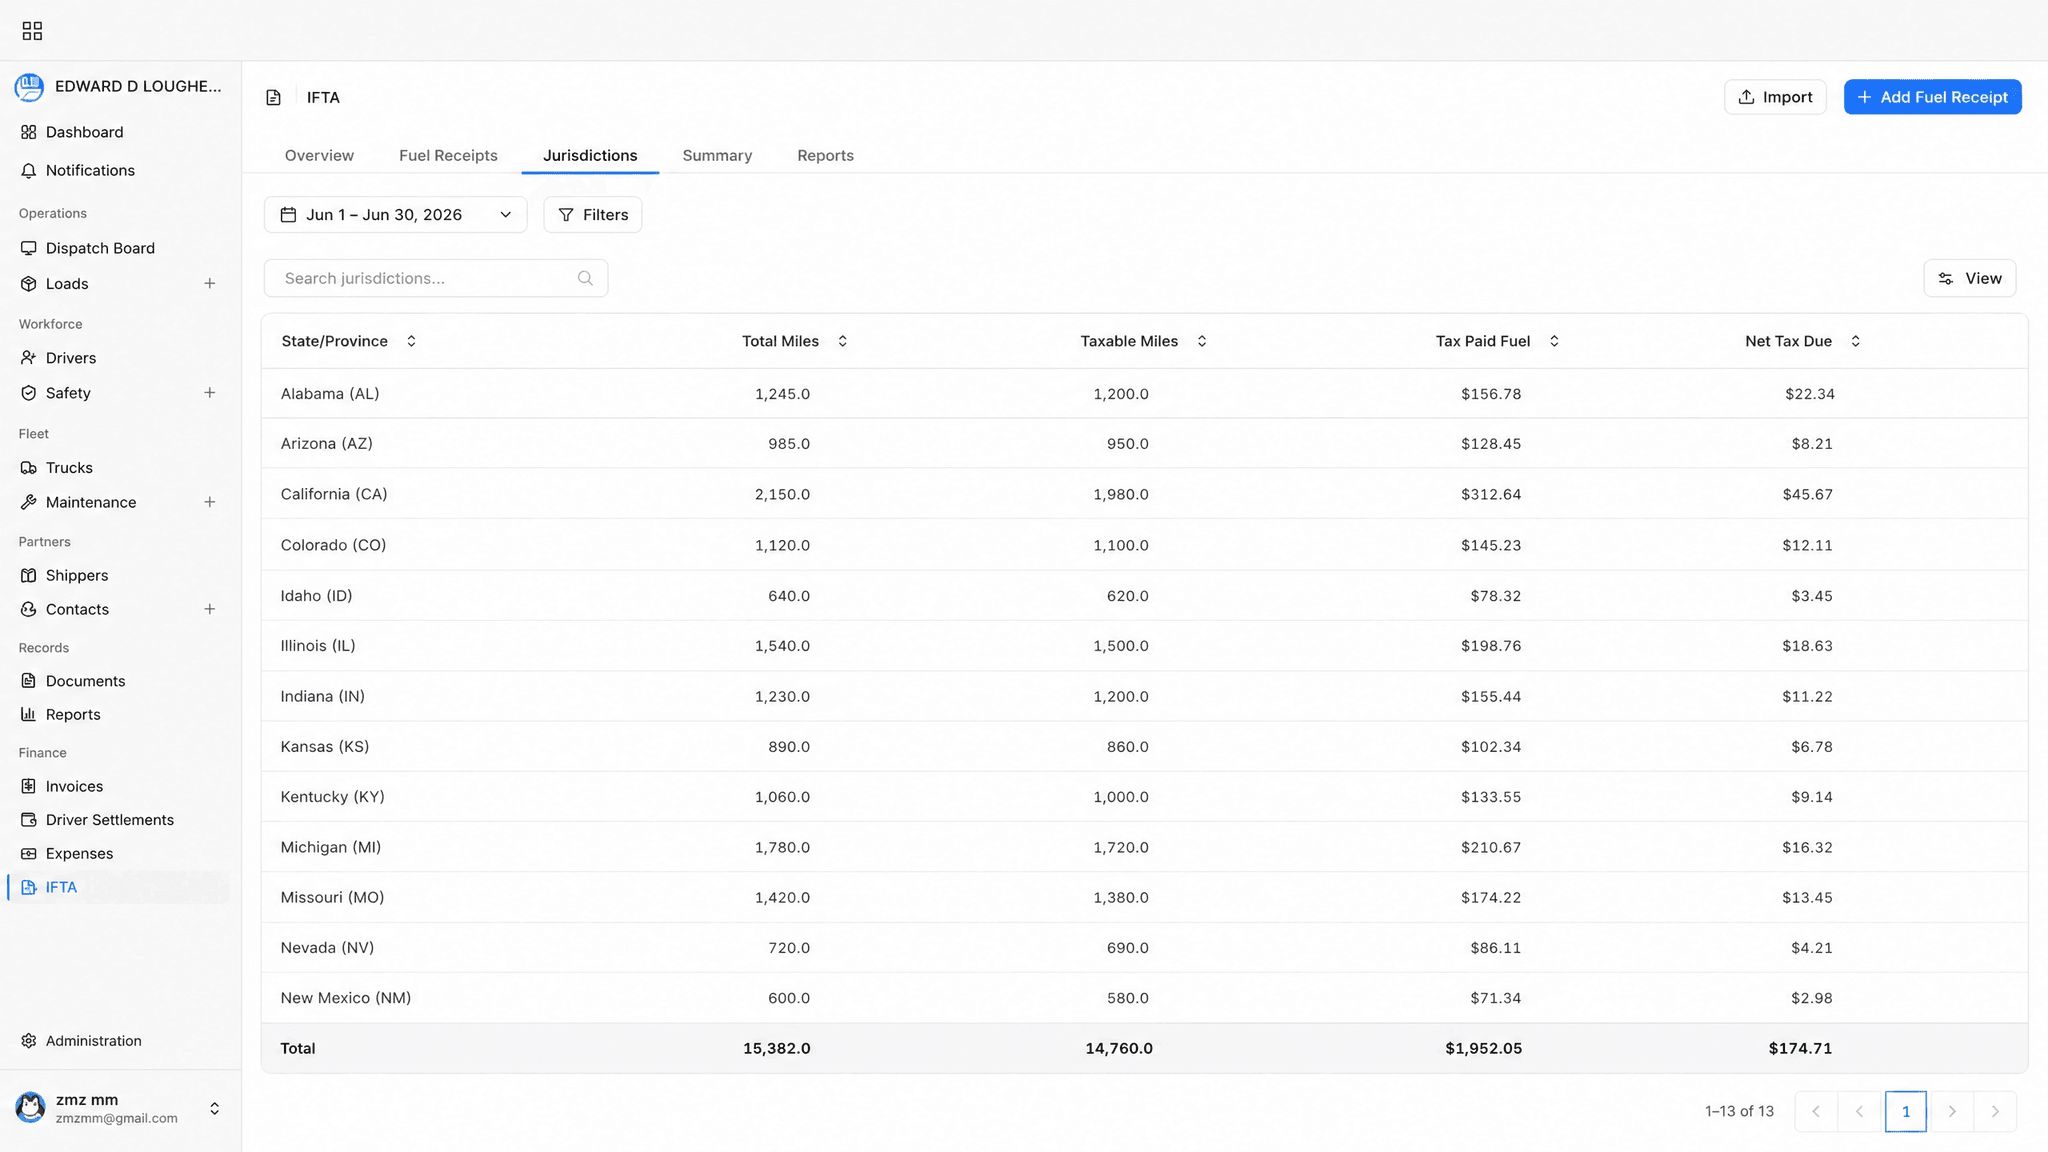Switch to the Fuel Receipts tab
Image resolution: width=2048 pixels, height=1152 pixels.
[x=448, y=155]
